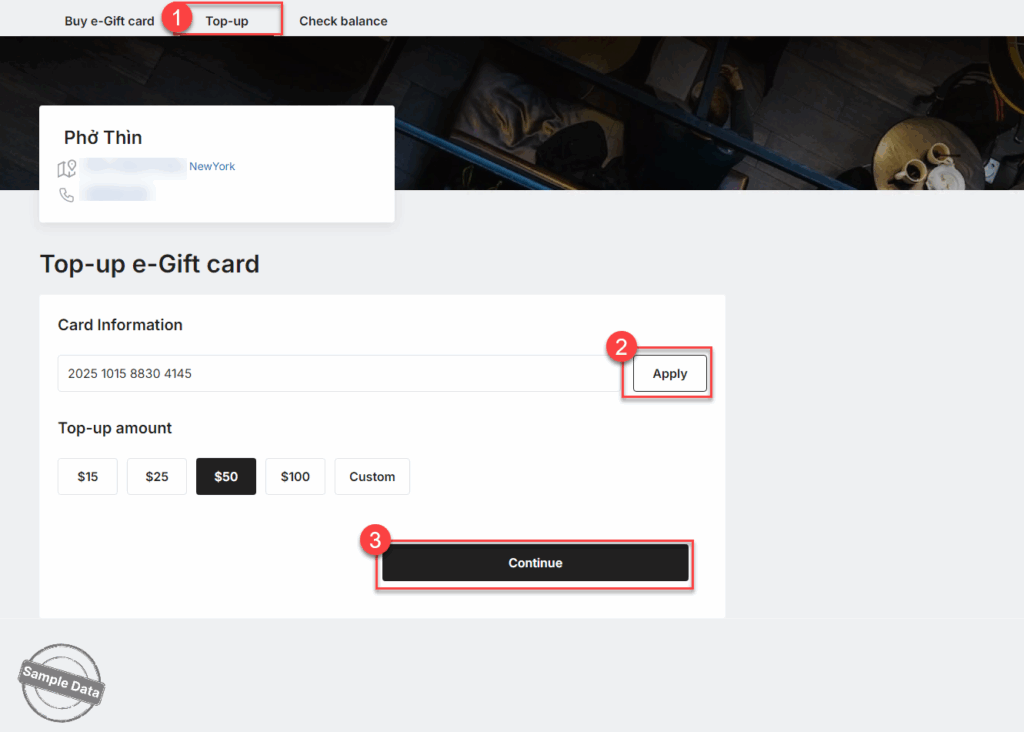Click the Sample Data stamp badge

tap(61, 682)
